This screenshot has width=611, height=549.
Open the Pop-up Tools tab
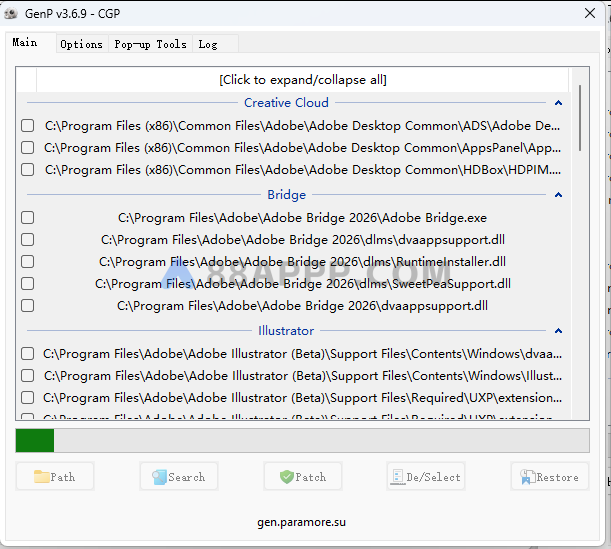pos(150,44)
